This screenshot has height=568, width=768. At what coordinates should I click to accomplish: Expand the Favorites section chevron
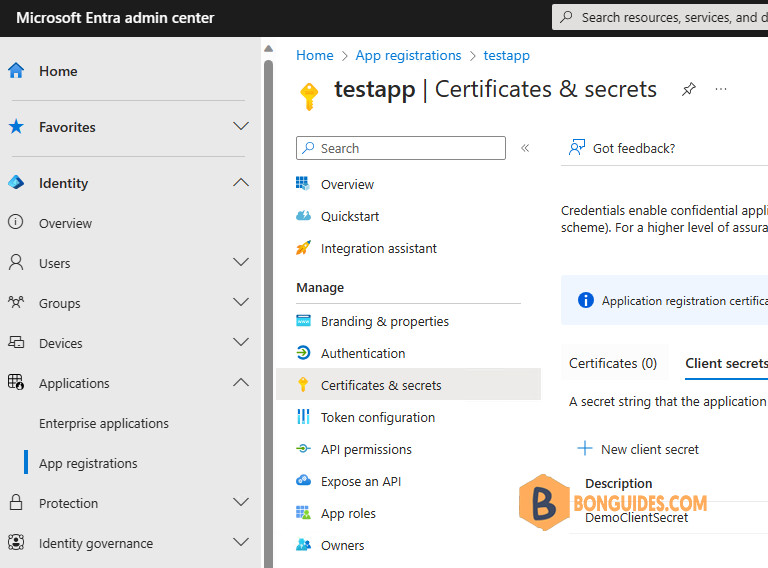[241, 126]
